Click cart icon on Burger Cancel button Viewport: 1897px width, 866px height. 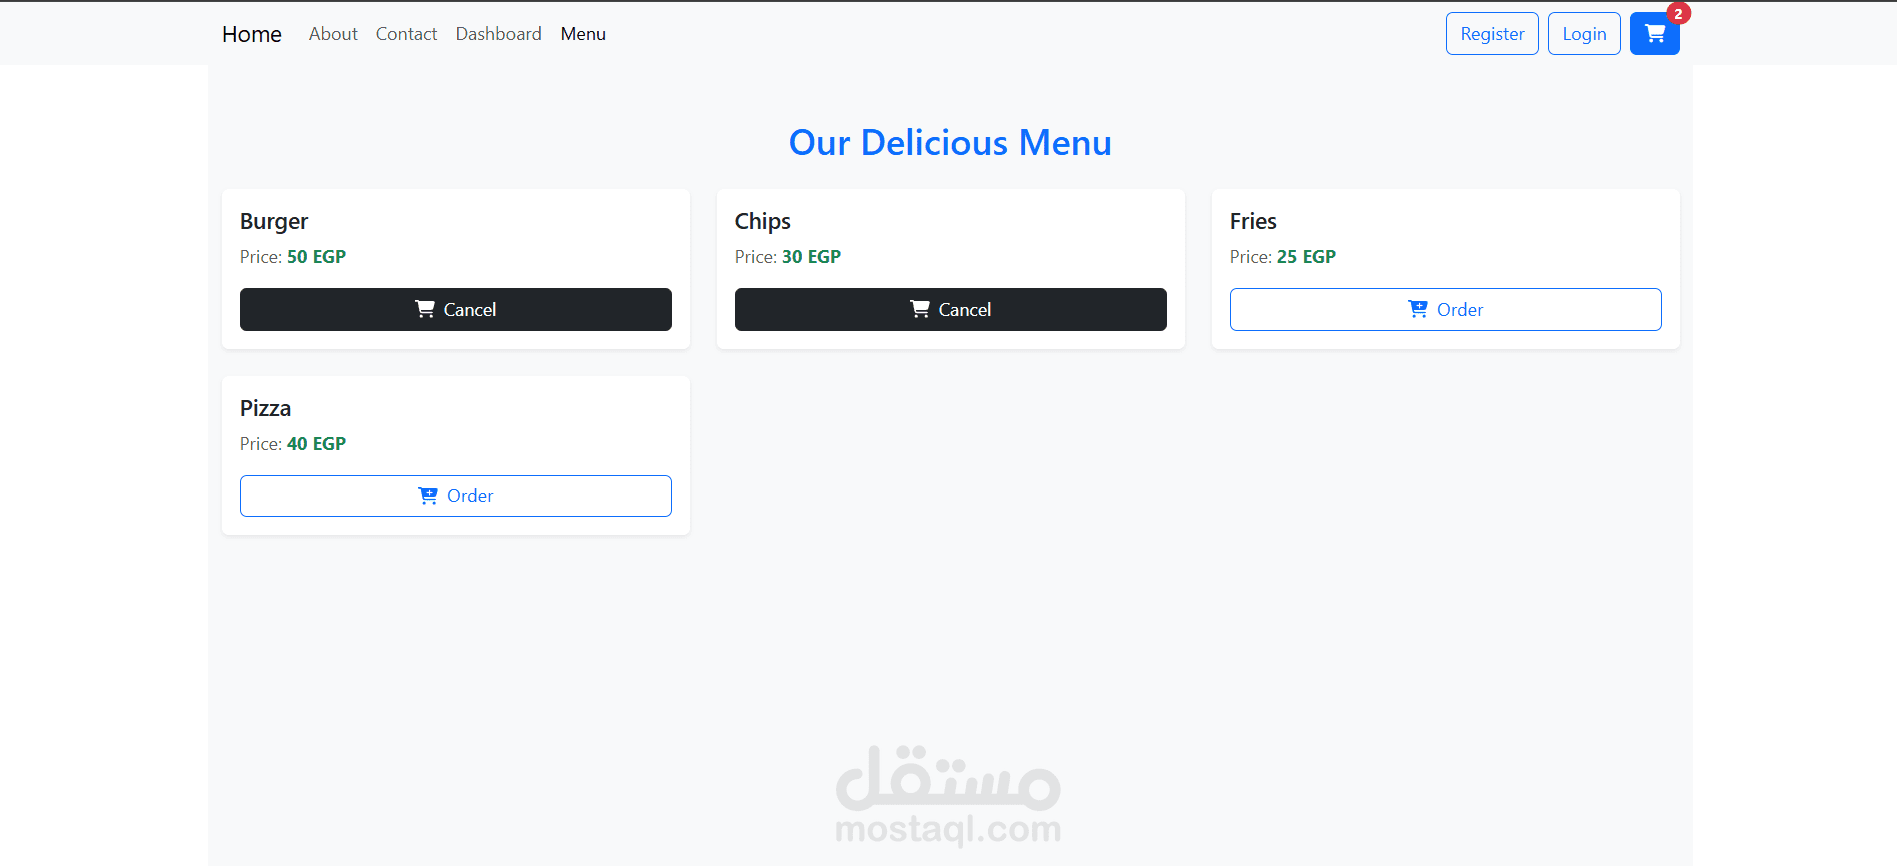point(425,309)
